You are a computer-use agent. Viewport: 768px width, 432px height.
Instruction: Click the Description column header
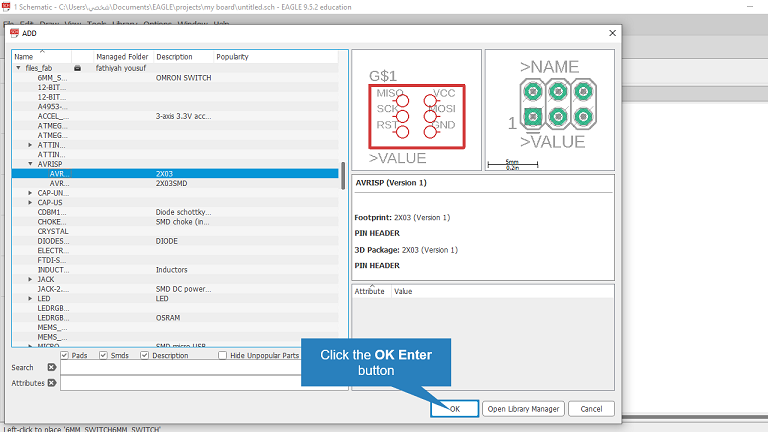[184, 57]
